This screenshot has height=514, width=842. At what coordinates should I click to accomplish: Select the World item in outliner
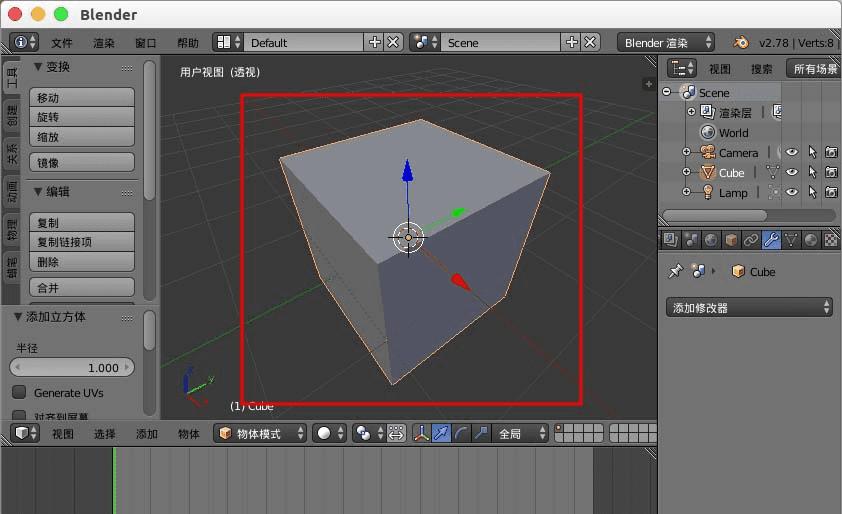(x=732, y=132)
